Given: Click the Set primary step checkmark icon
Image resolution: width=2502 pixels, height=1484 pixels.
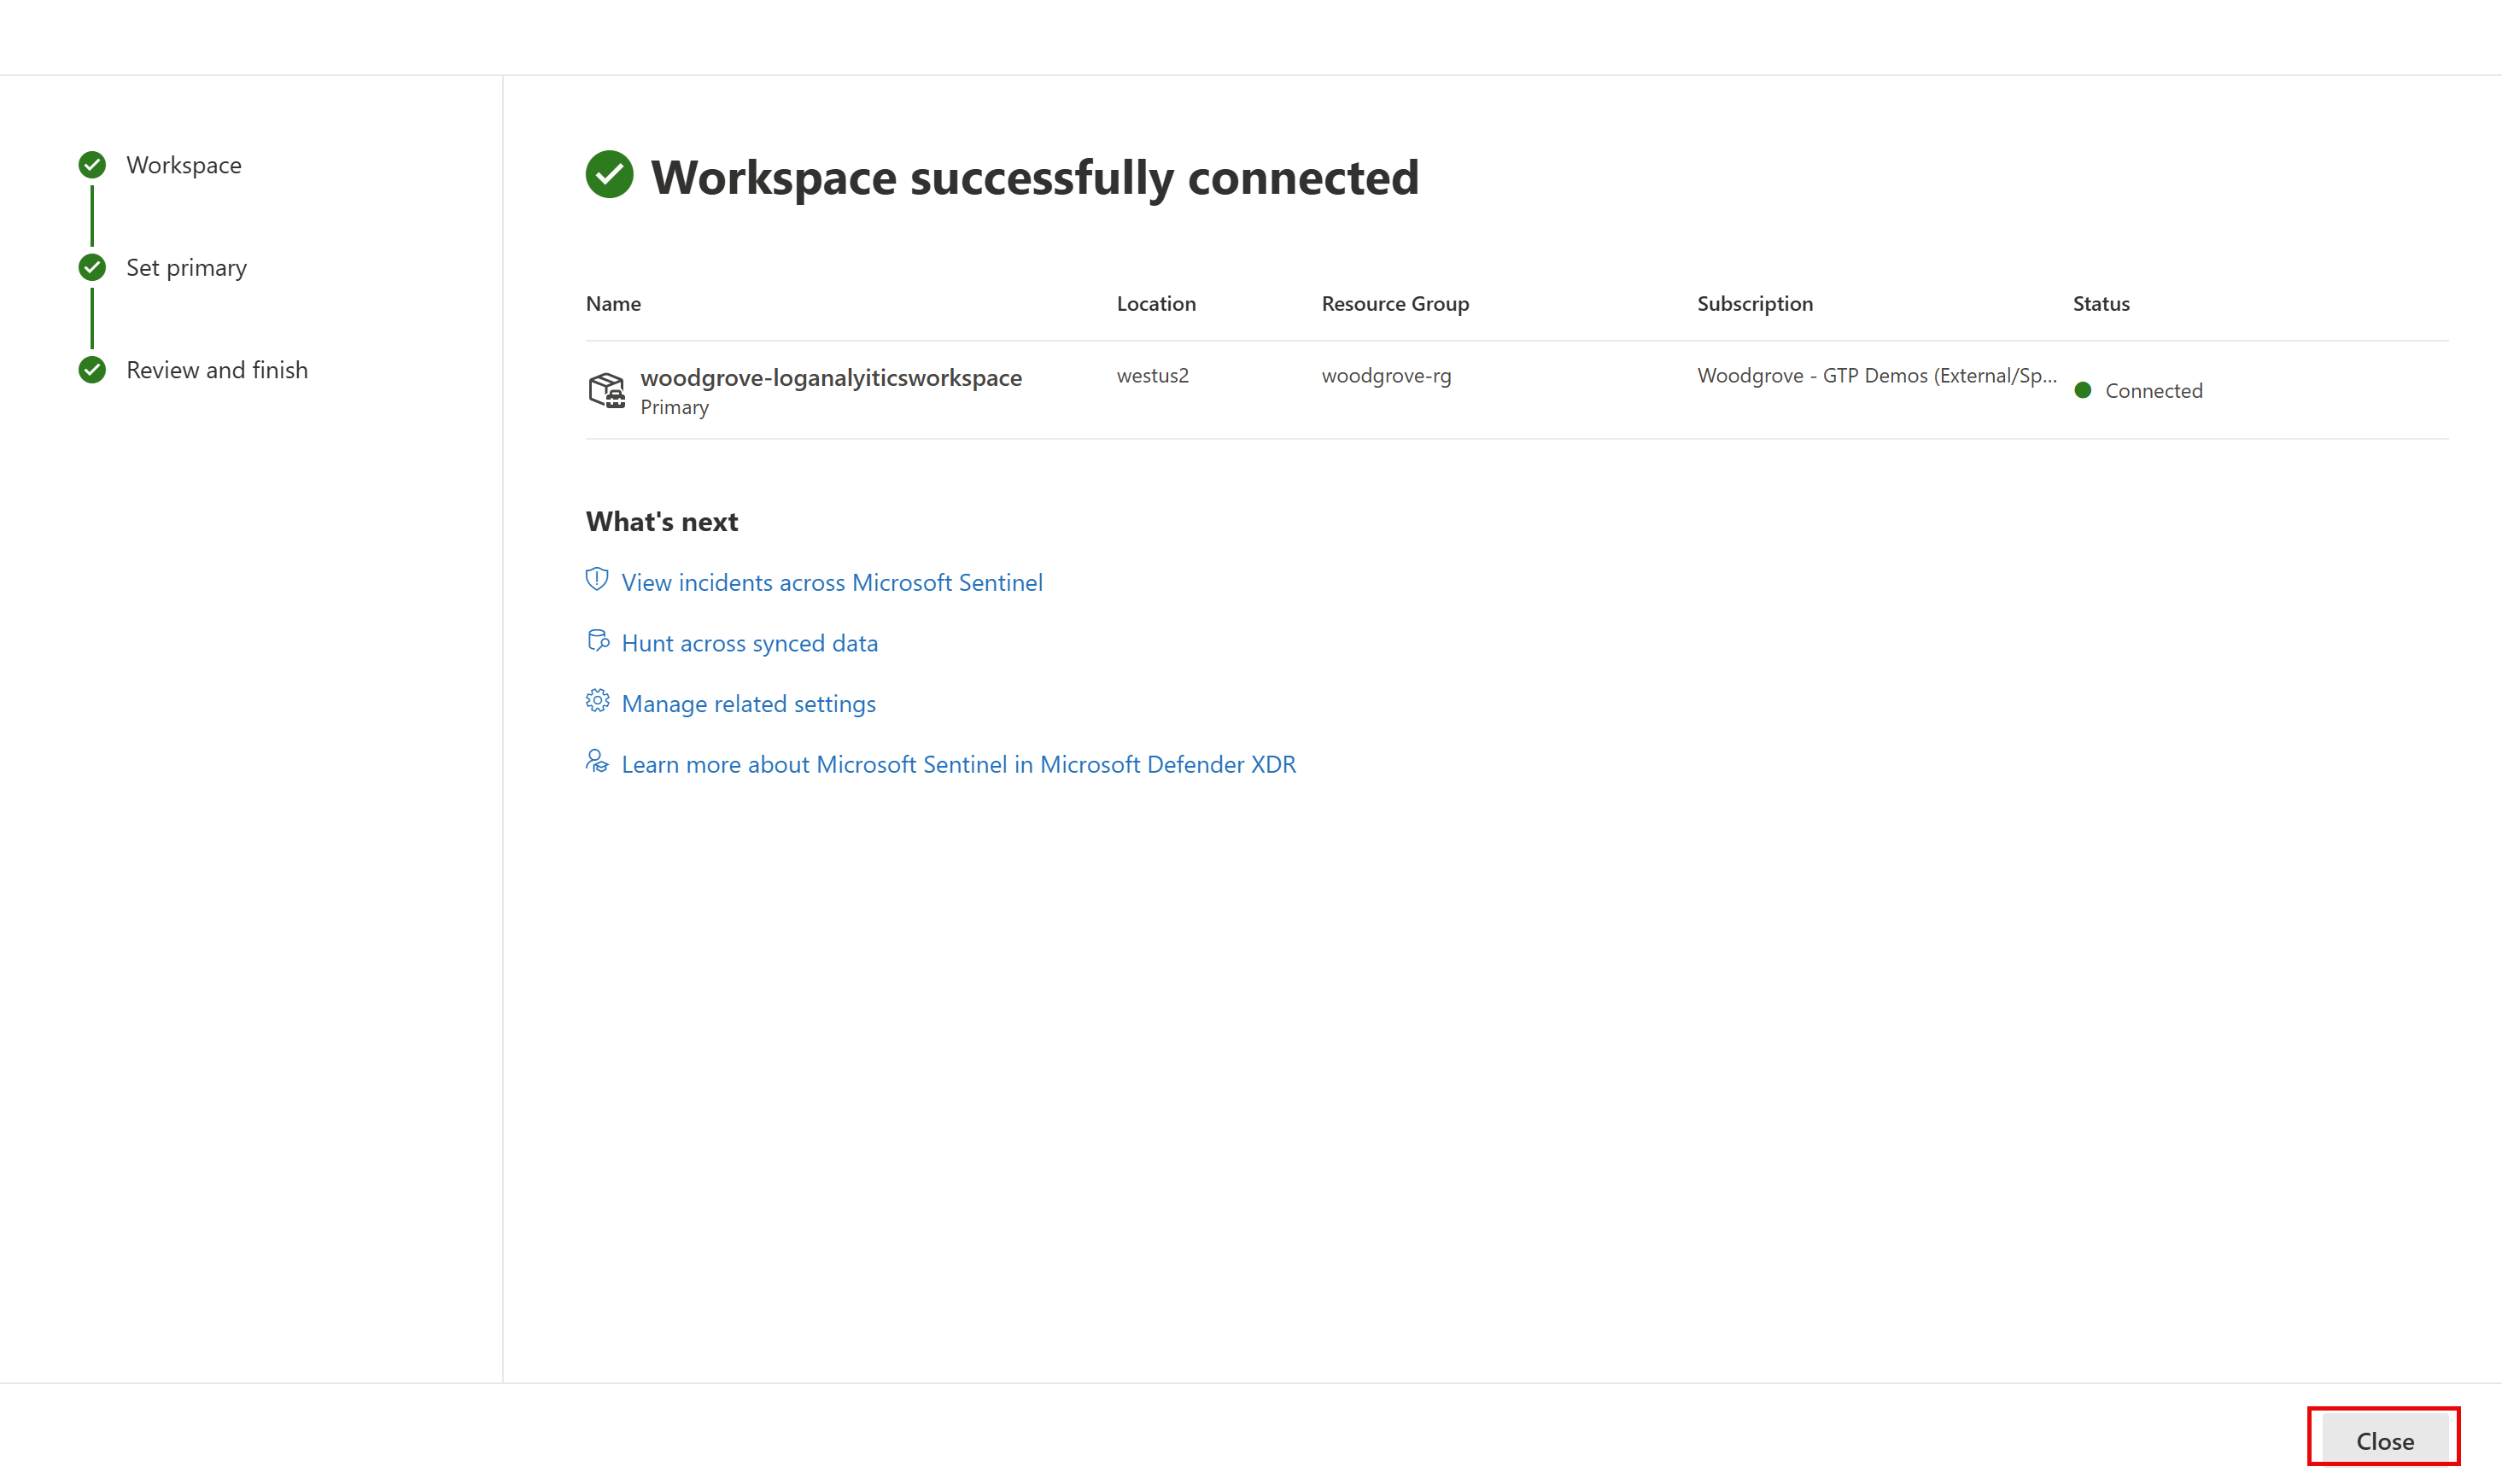Looking at the screenshot, I should coord(92,268).
